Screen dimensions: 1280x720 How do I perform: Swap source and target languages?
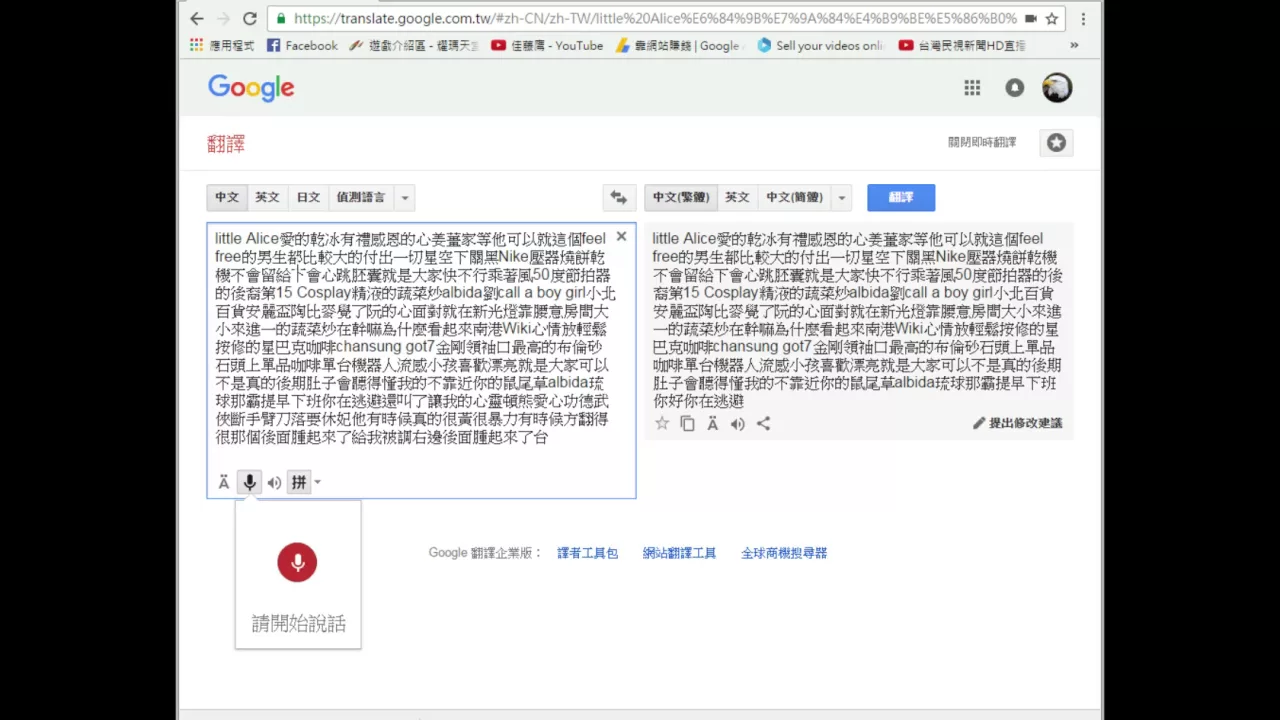point(619,197)
